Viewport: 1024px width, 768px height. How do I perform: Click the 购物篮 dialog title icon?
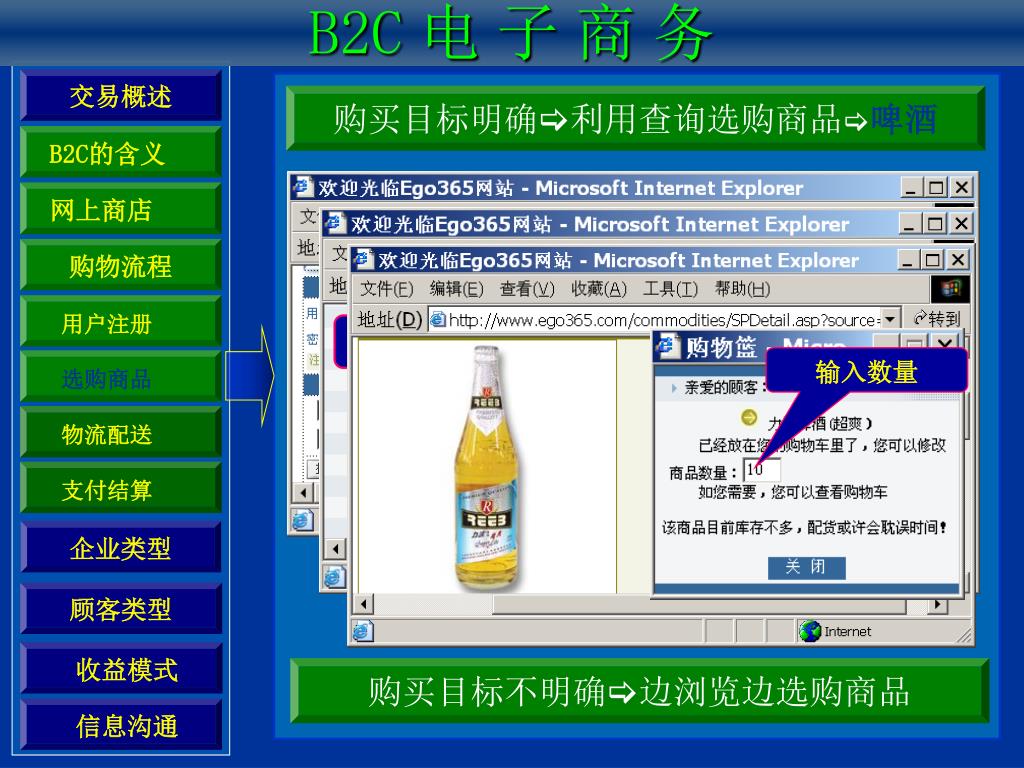pos(667,345)
